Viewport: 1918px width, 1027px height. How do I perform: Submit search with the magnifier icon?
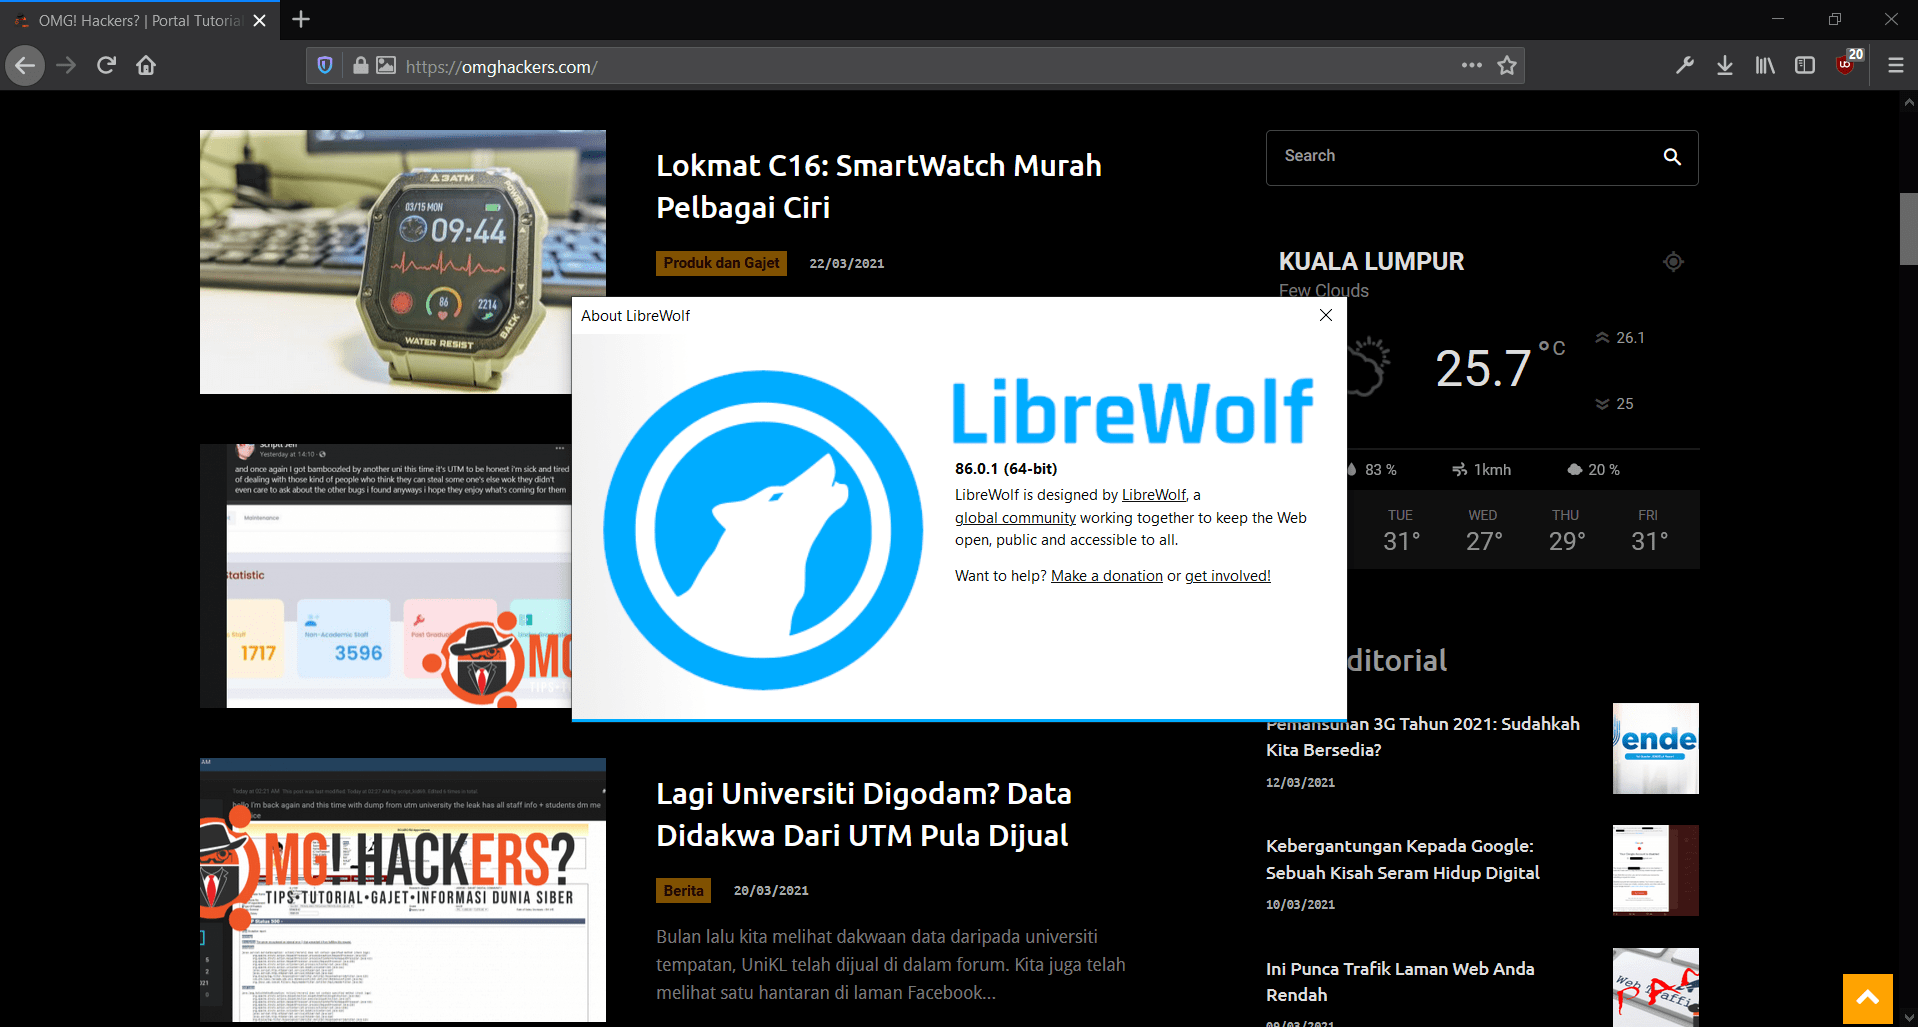click(x=1672, y=157)
